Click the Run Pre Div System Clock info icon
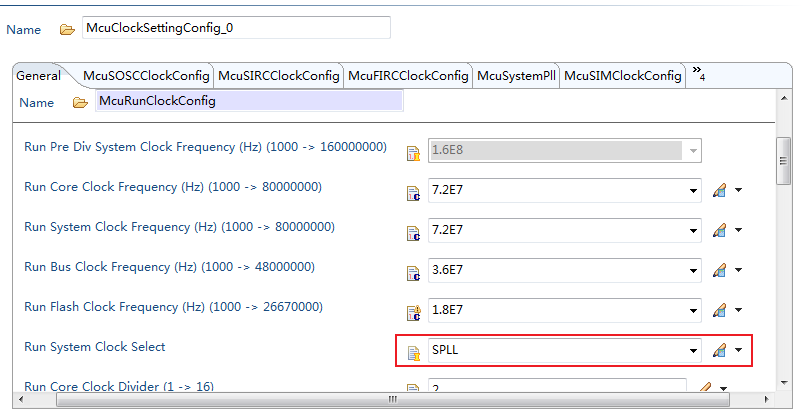Screen dimensions: 805x419 click(413, 153)
